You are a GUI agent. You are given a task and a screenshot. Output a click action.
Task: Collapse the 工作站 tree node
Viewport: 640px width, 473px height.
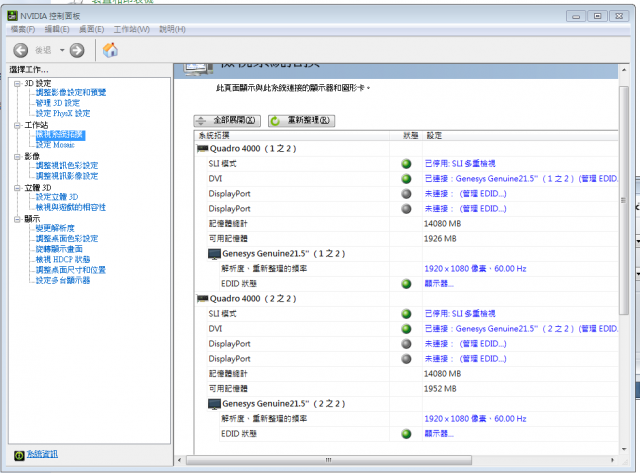[x=17, y=125]
